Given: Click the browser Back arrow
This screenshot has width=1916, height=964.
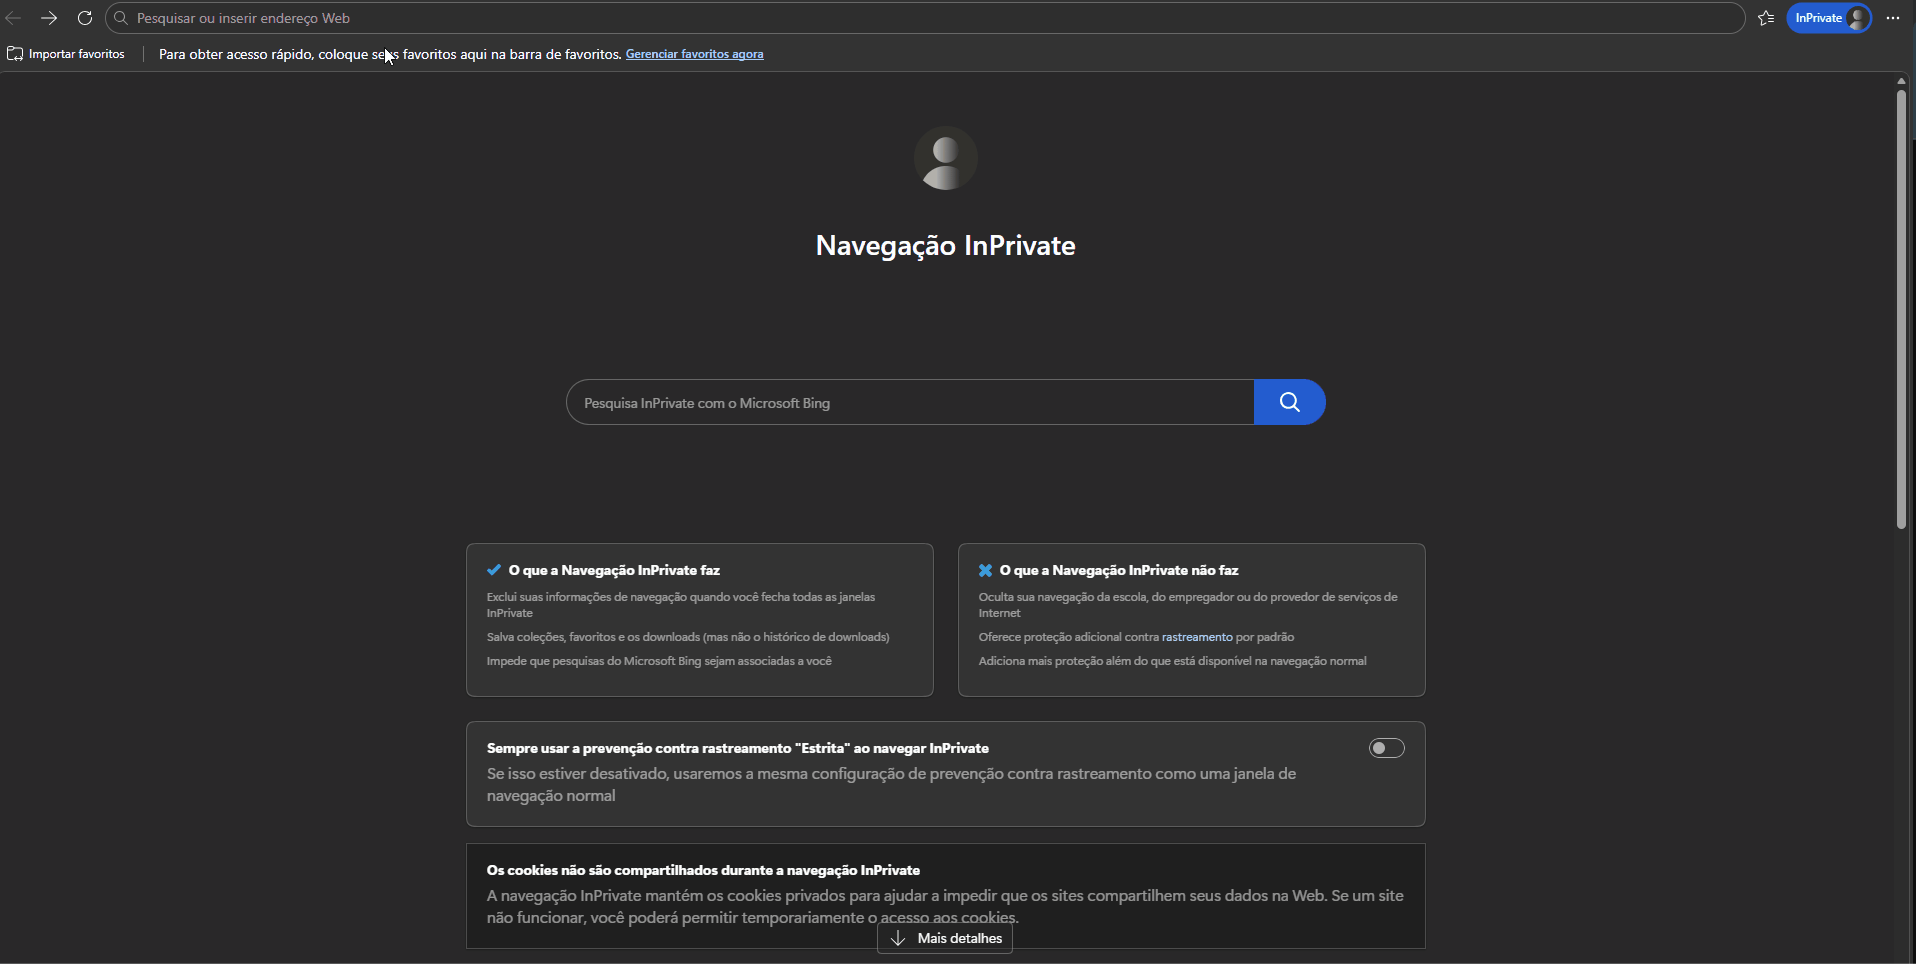Looking at the screenshot, I should click(13, 18).
